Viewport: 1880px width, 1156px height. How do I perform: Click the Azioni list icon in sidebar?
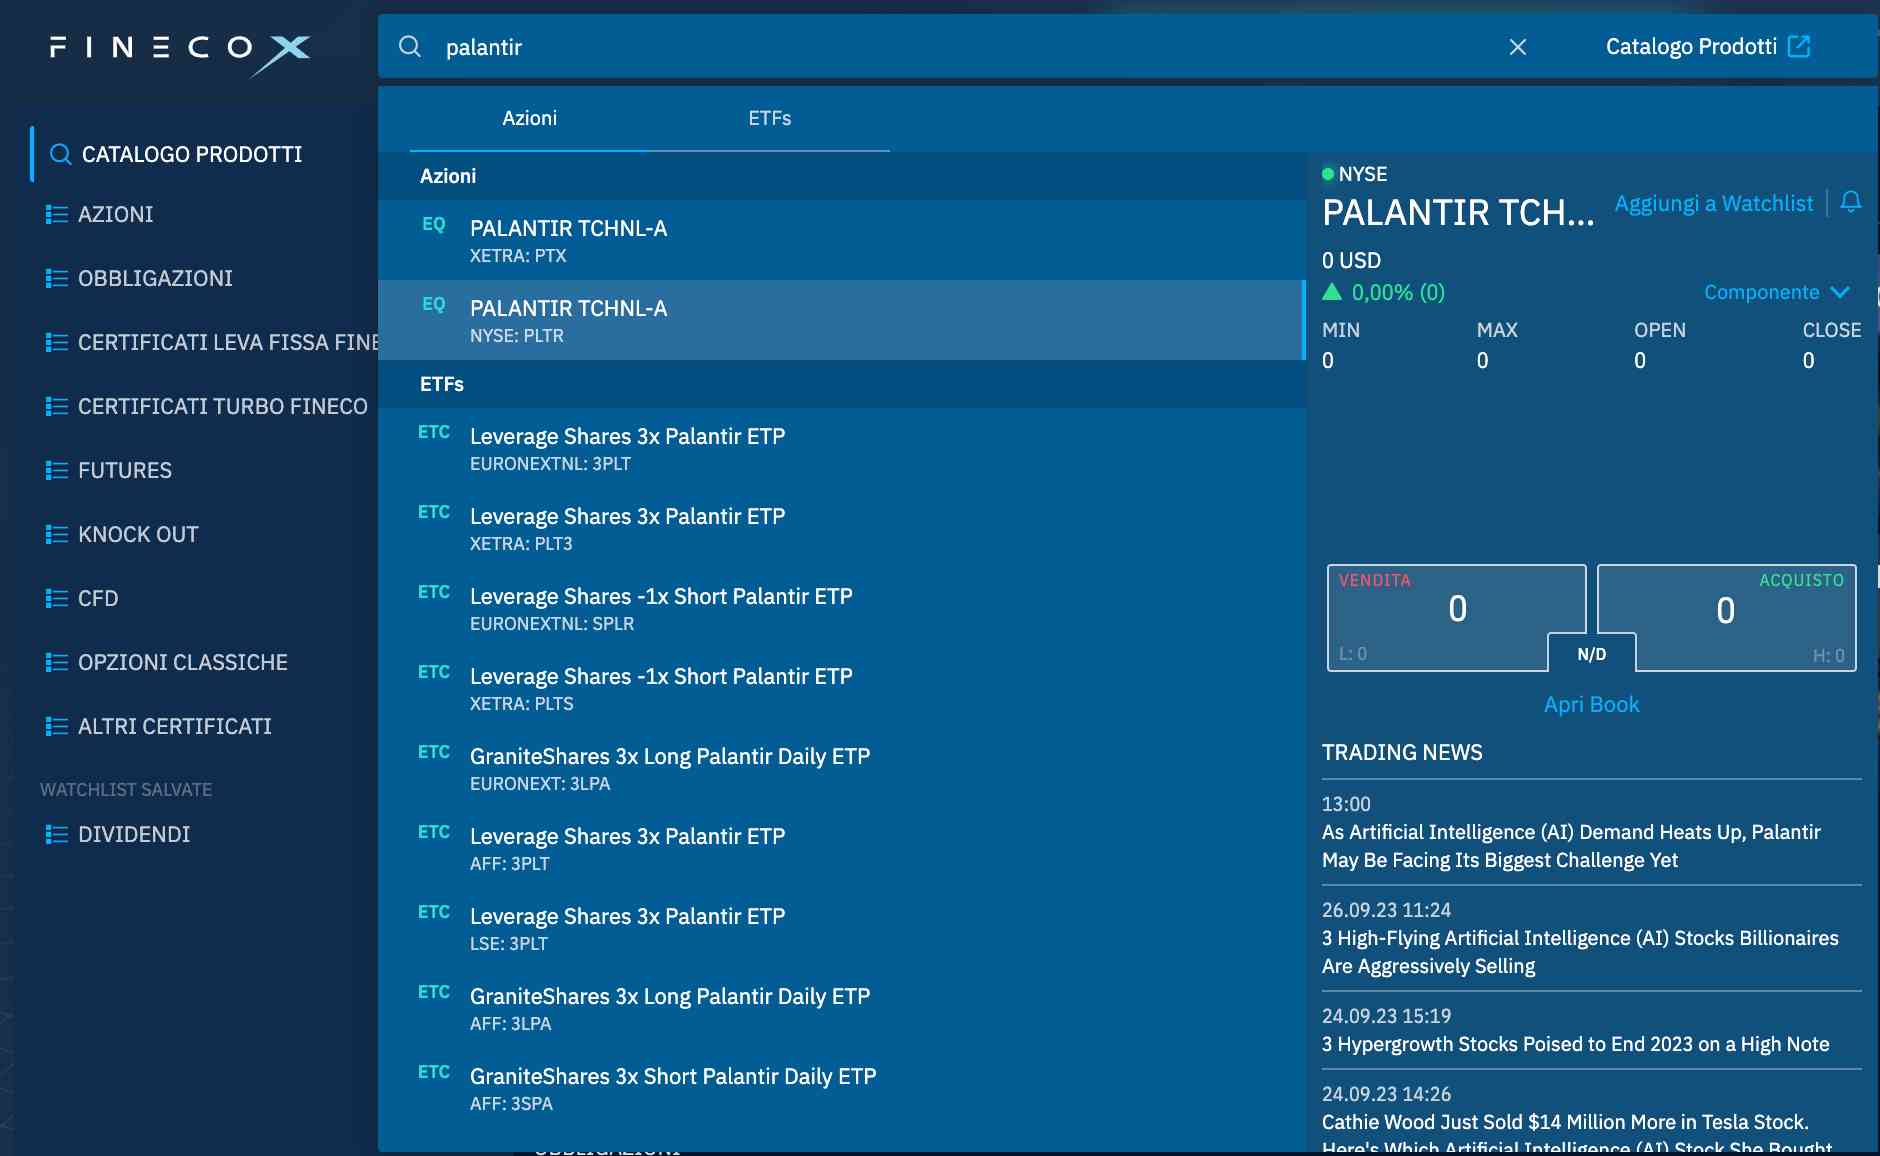[x=57, y=214]
